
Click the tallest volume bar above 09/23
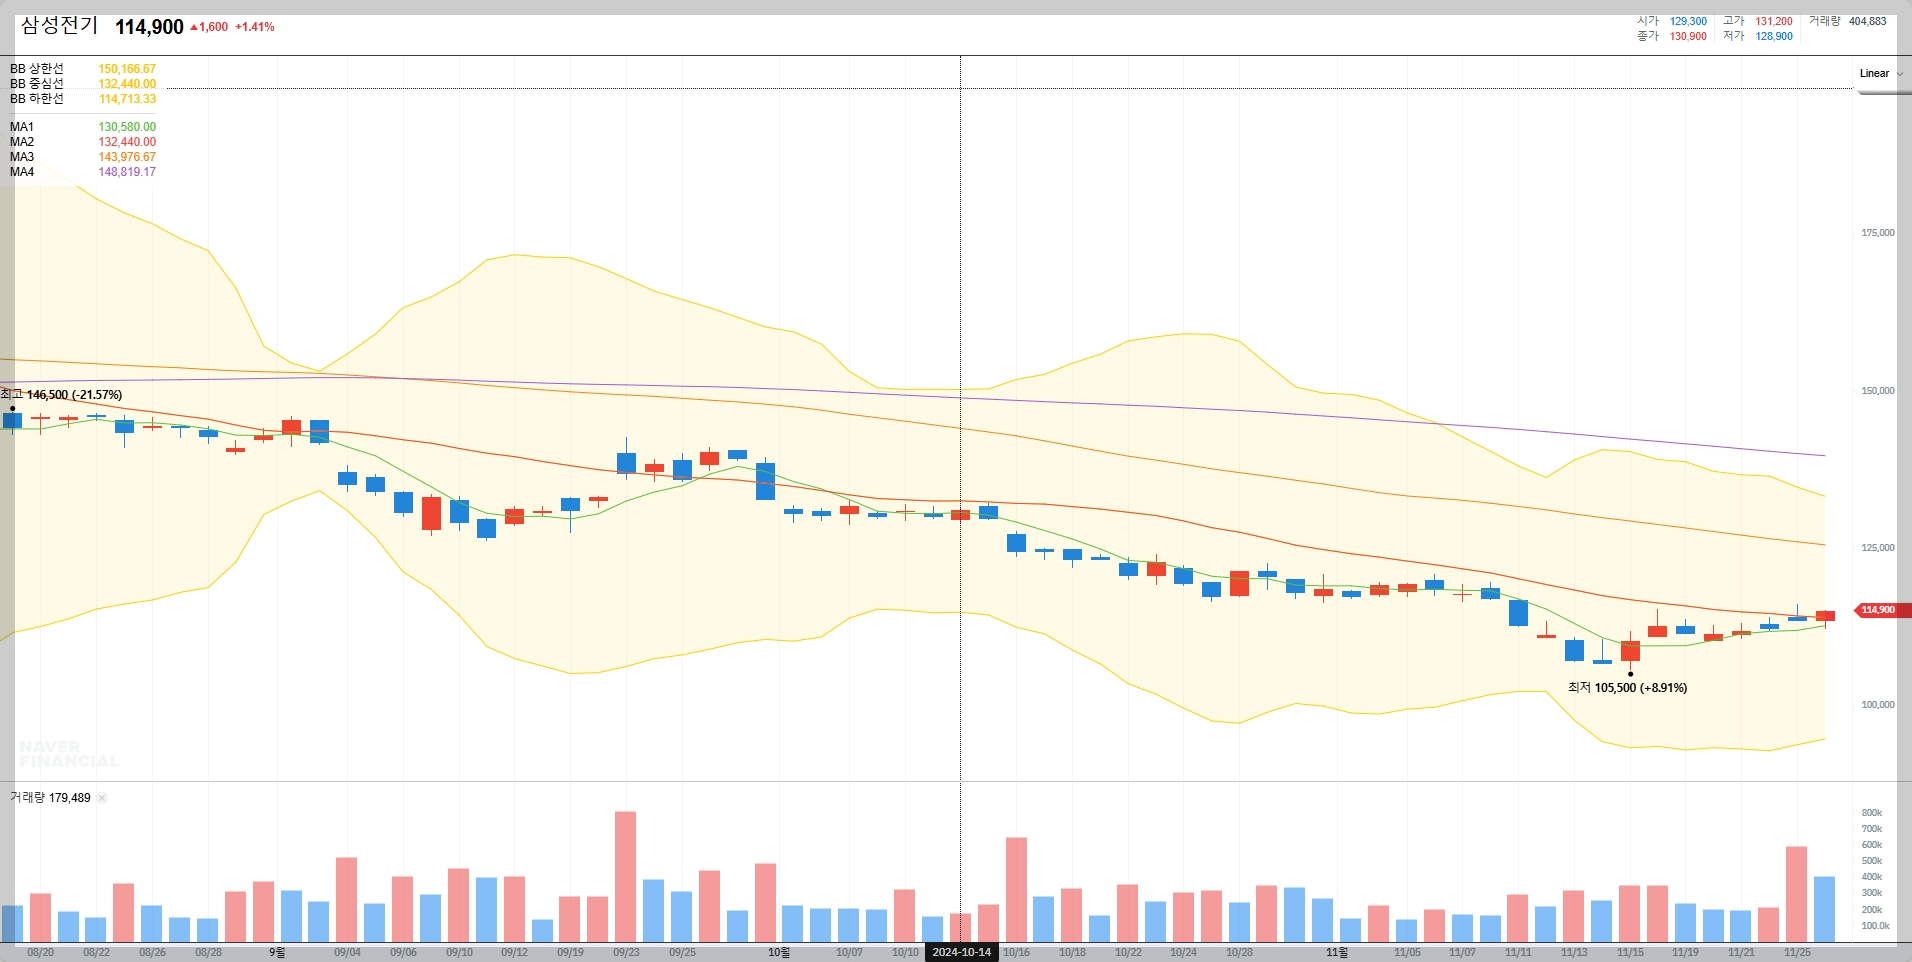pos(625,877)
